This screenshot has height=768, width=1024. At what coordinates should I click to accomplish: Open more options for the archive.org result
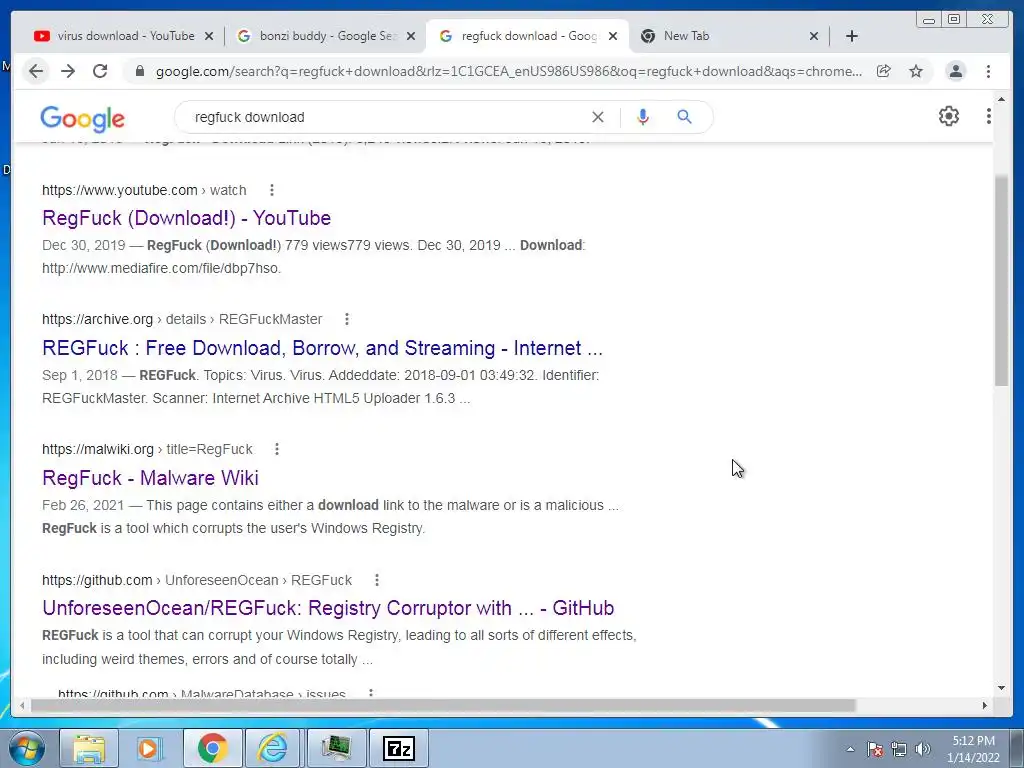tap(347, 319)
